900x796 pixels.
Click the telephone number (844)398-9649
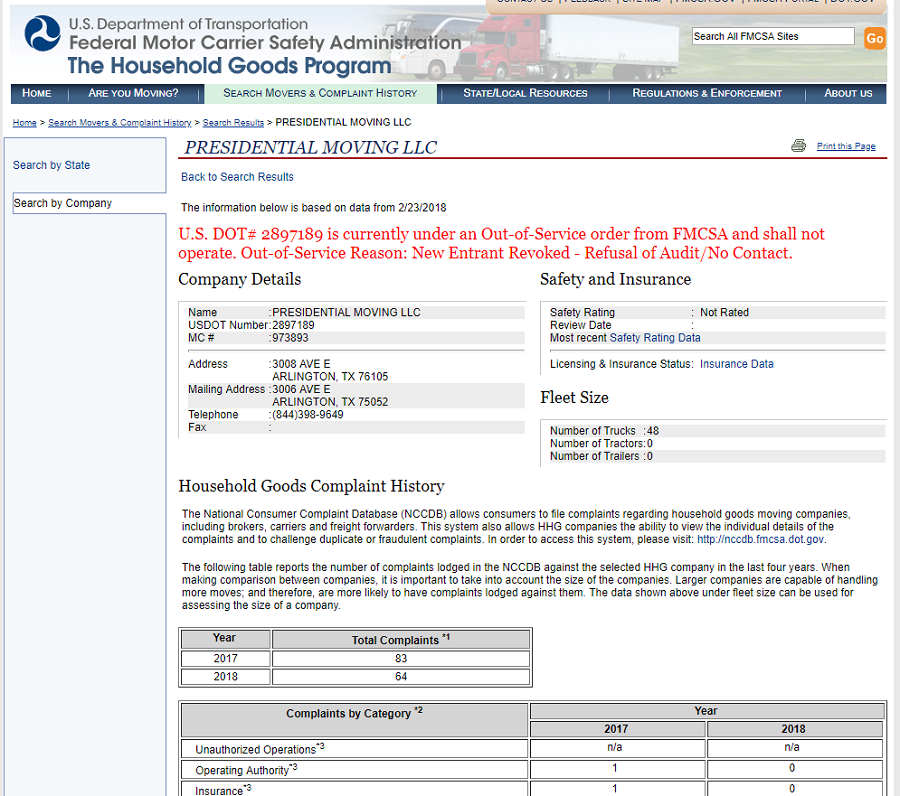(308, 414)
